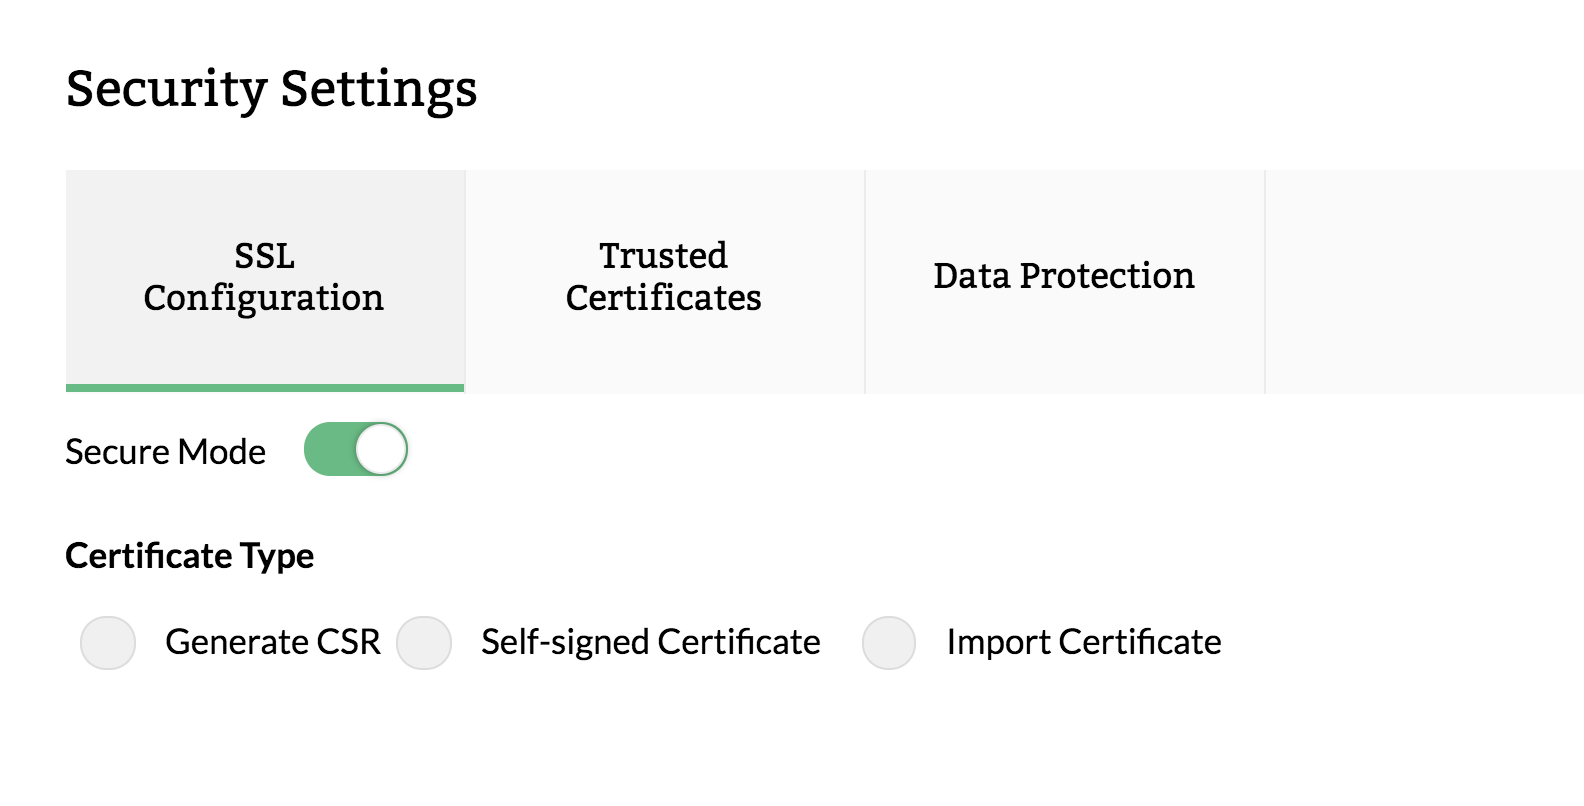Viewport: 1584px width, 806px height.
Task: Click the Security Settings page heading
Action: [x=271, y=89]
